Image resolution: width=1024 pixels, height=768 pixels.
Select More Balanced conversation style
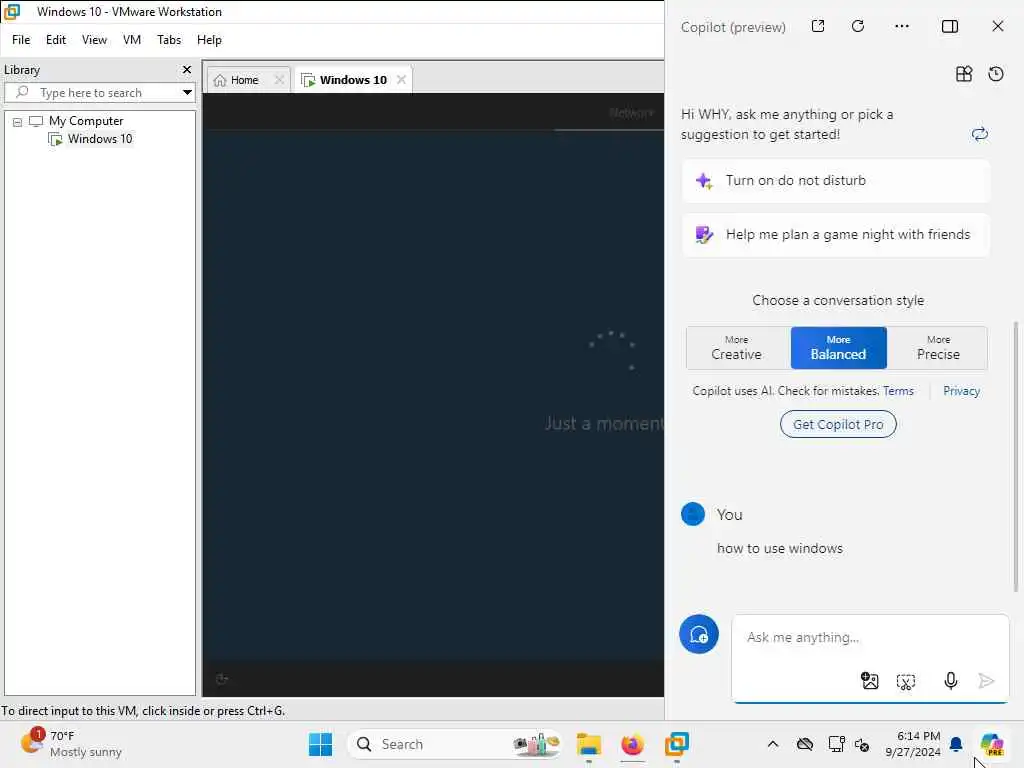click(839, 348)
